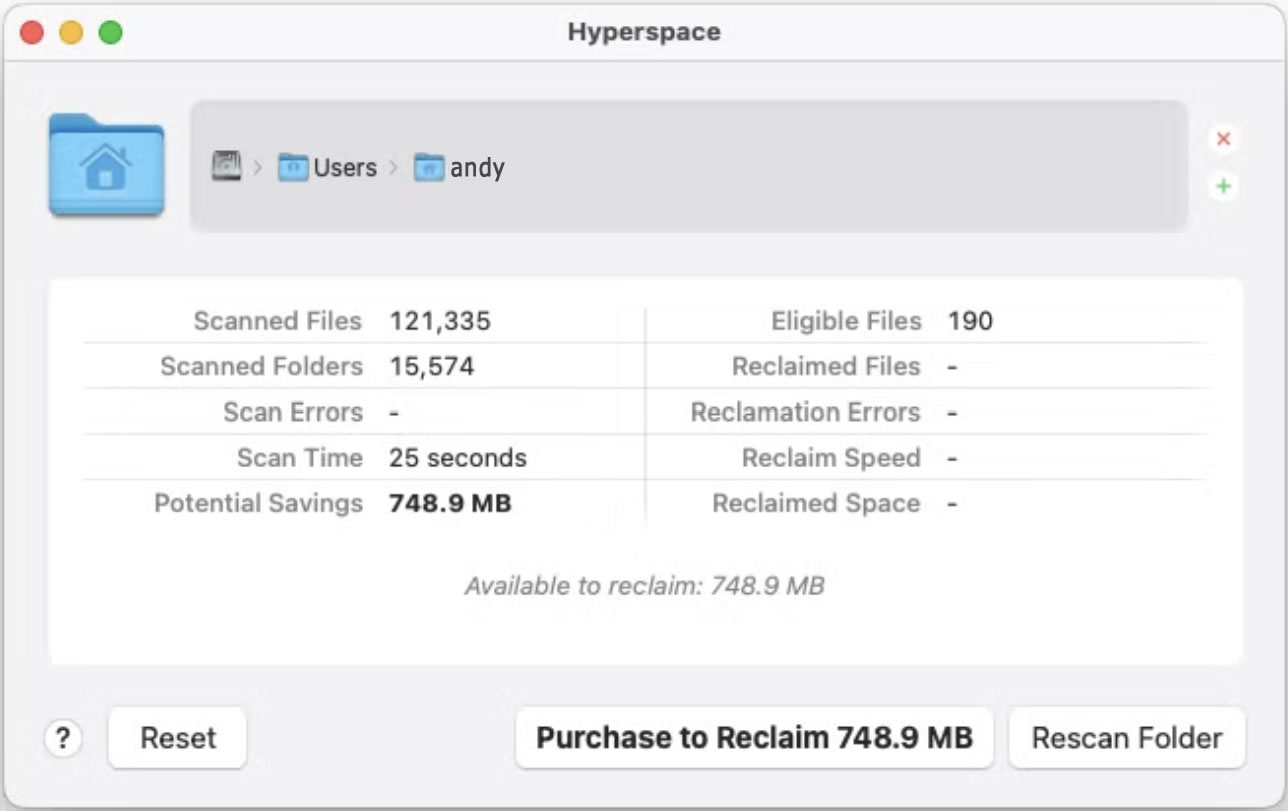Click Scanned Folders value 15,574

[x=432, y=367]
